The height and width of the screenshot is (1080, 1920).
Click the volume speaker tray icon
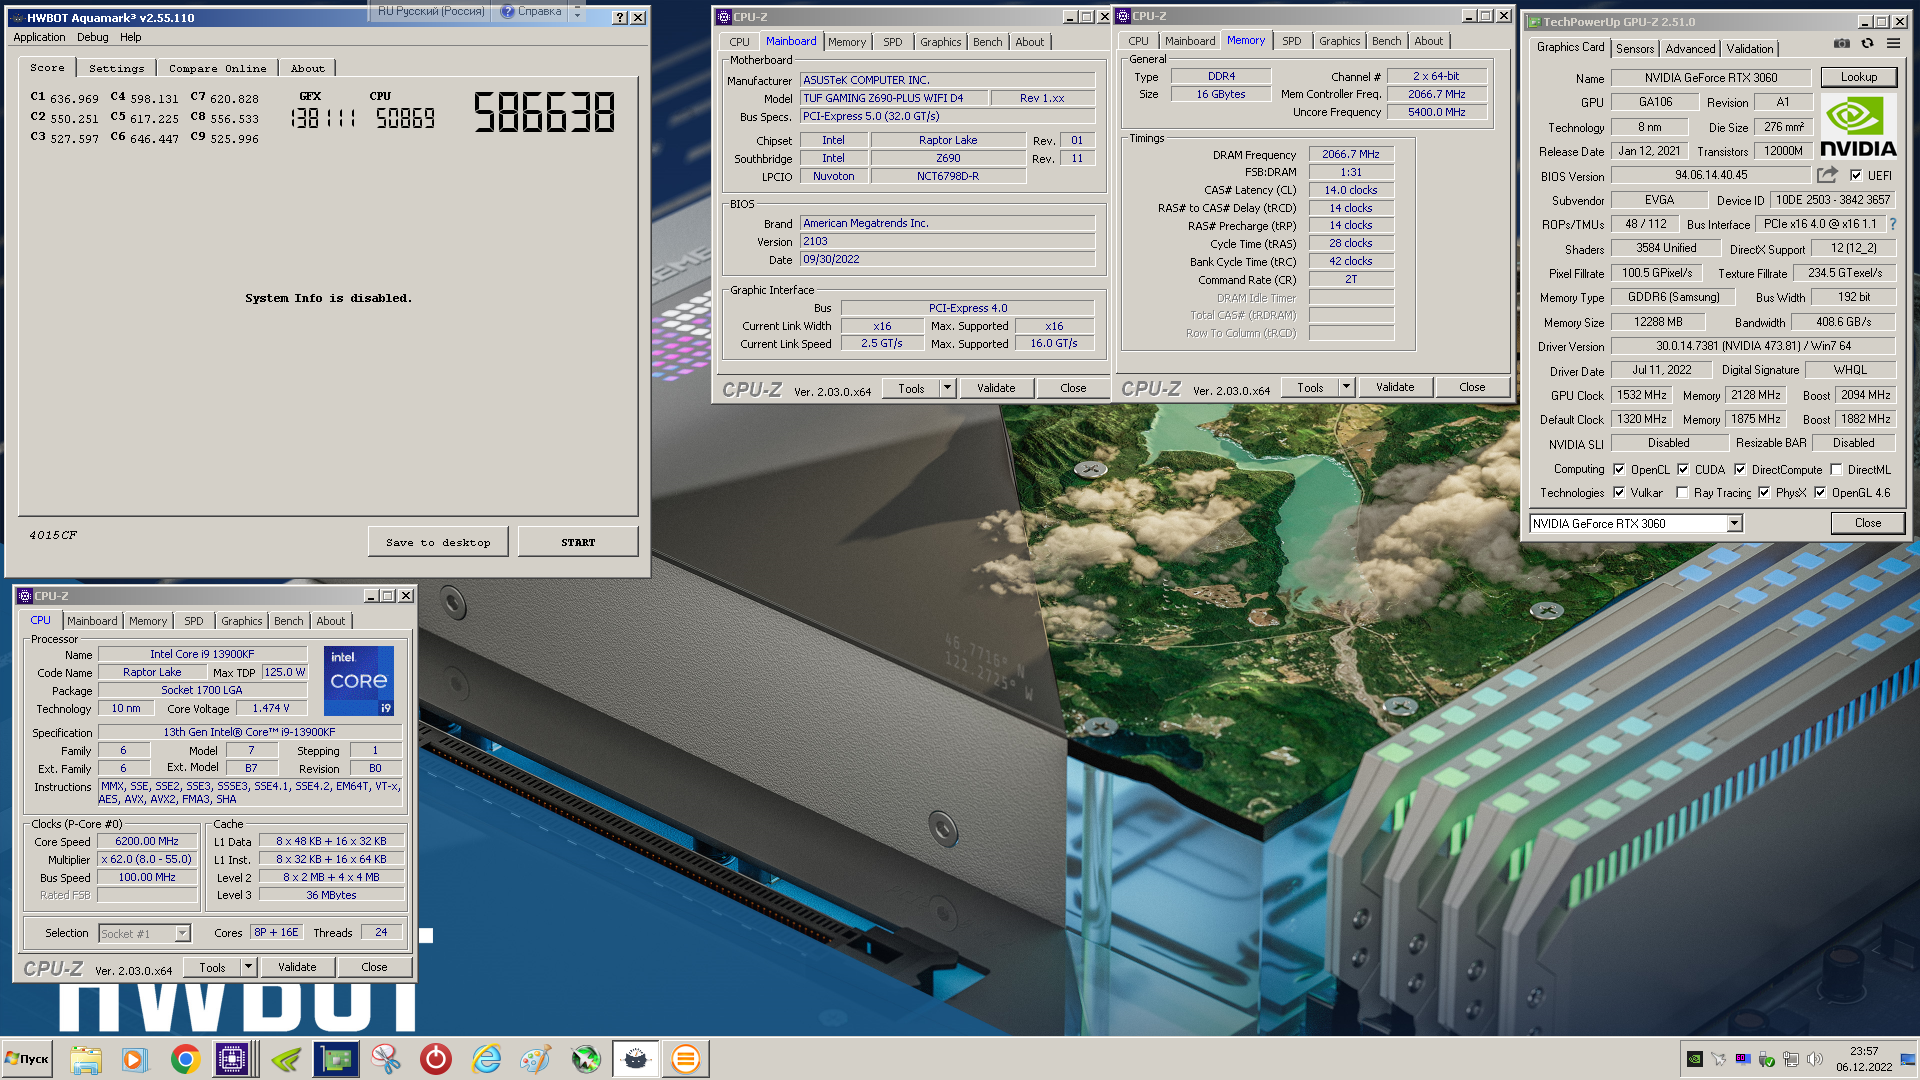pyautogui.click(x=1815, y=1059)
